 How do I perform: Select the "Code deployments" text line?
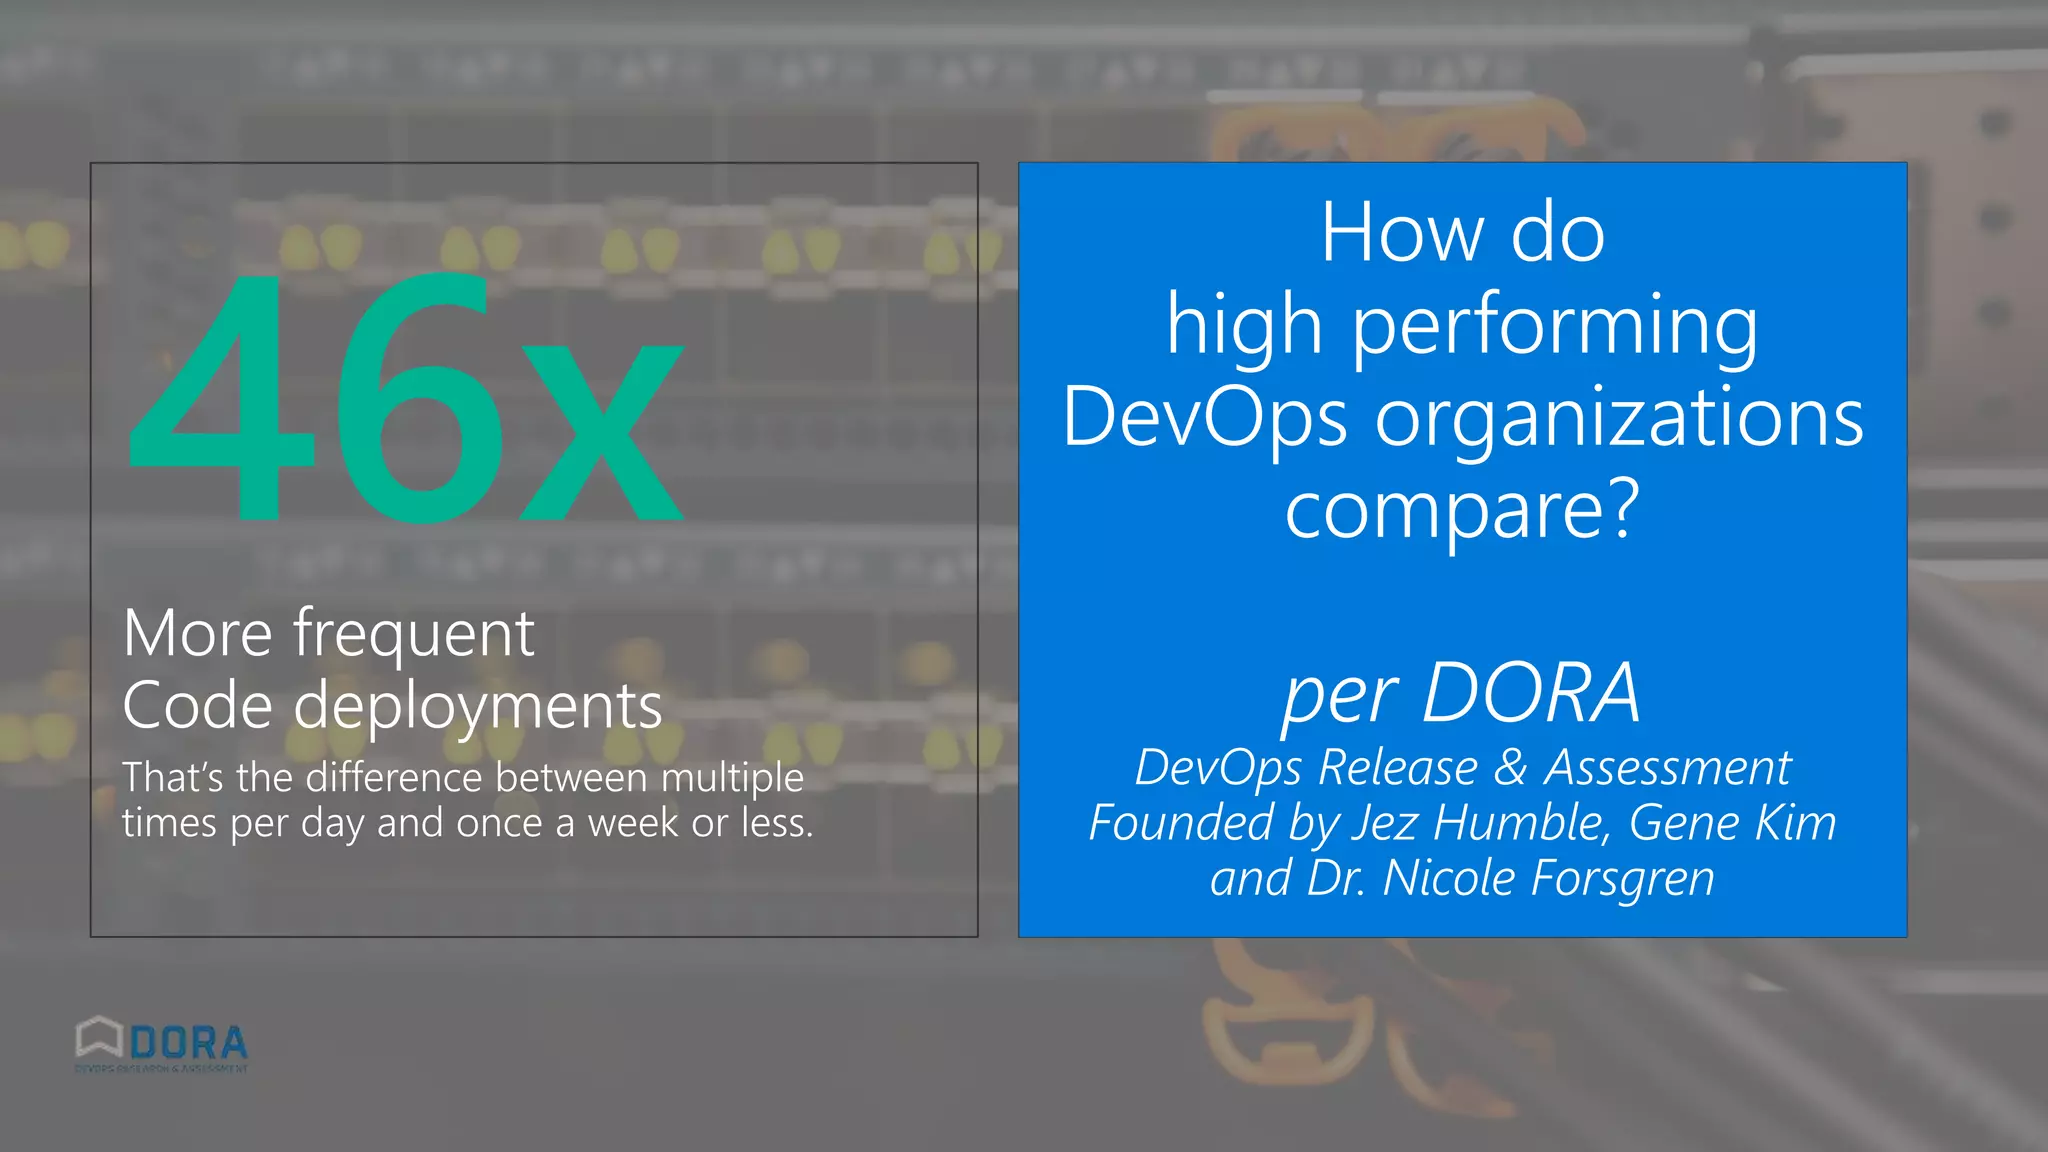(x=392, y=706)
